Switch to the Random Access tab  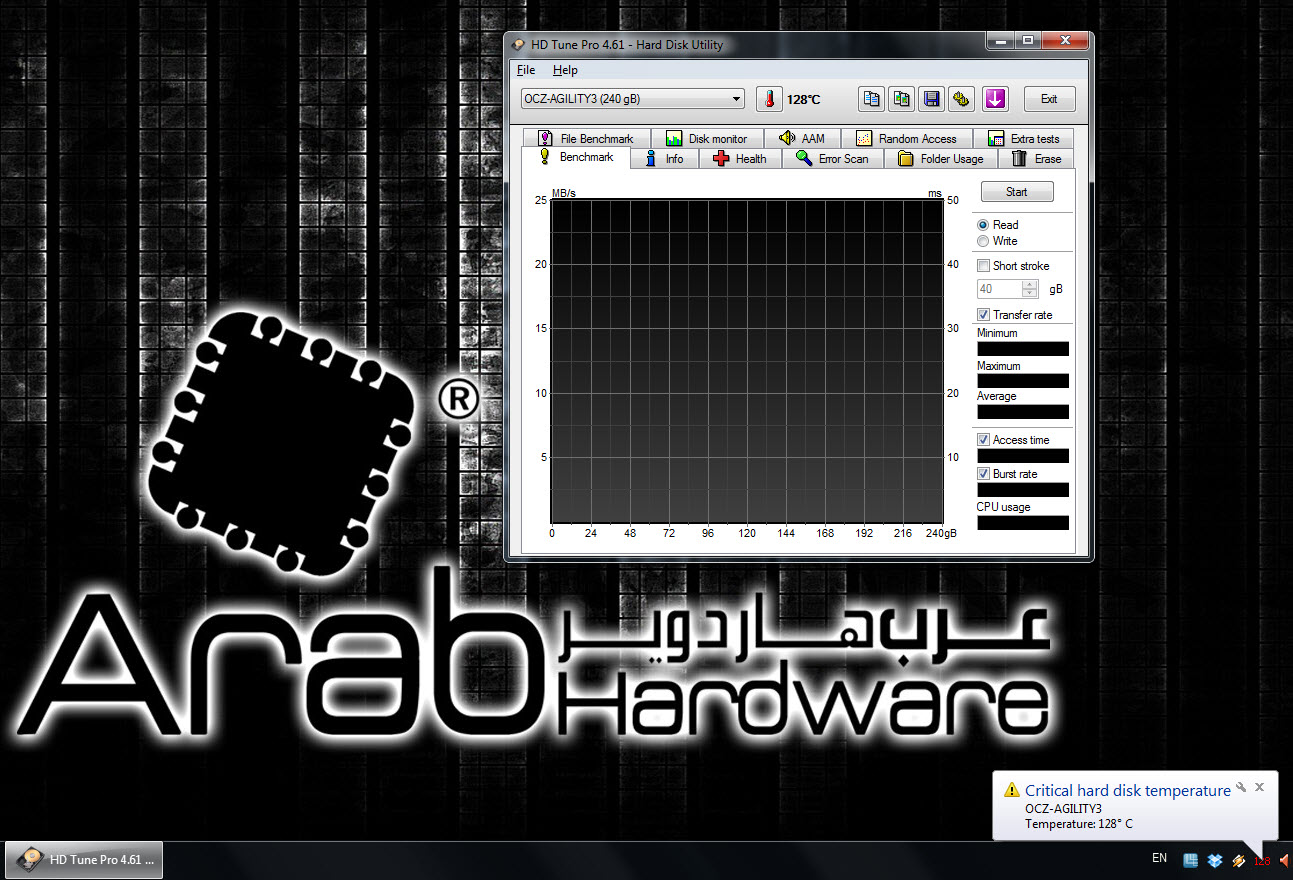907,139
